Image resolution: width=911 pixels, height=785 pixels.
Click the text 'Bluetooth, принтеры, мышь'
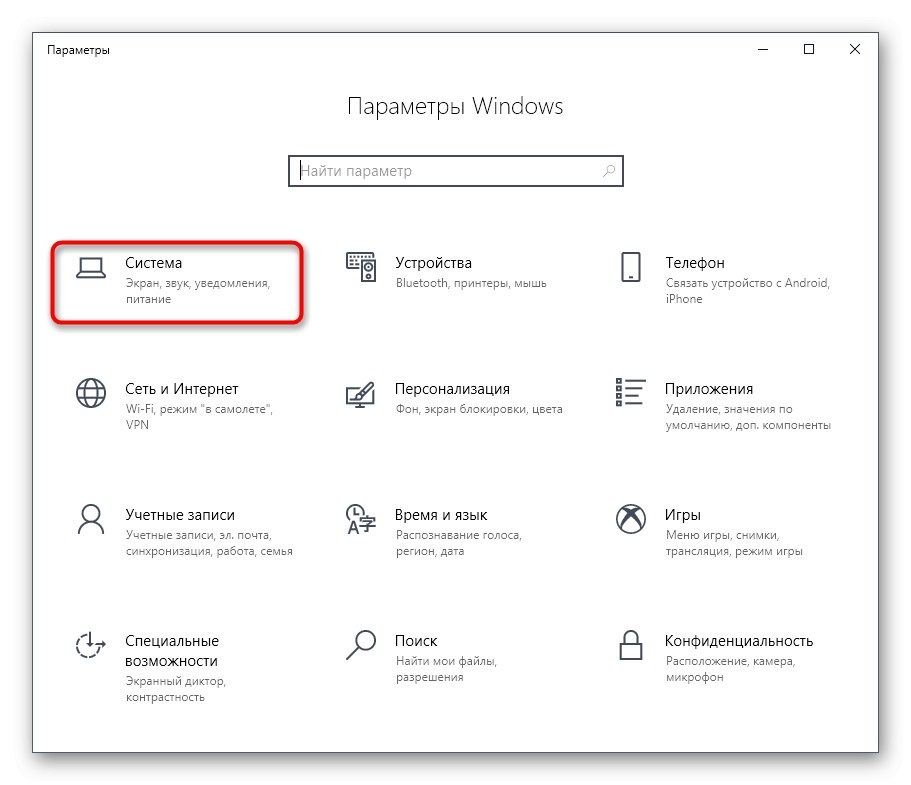pyautogui.click(x=471, y=283)
